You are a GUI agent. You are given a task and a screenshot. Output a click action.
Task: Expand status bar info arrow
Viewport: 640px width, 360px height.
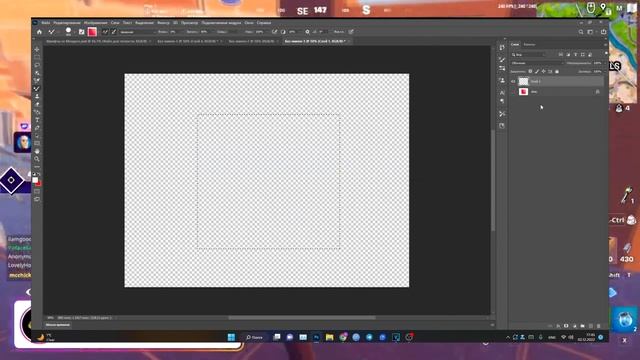116,318
